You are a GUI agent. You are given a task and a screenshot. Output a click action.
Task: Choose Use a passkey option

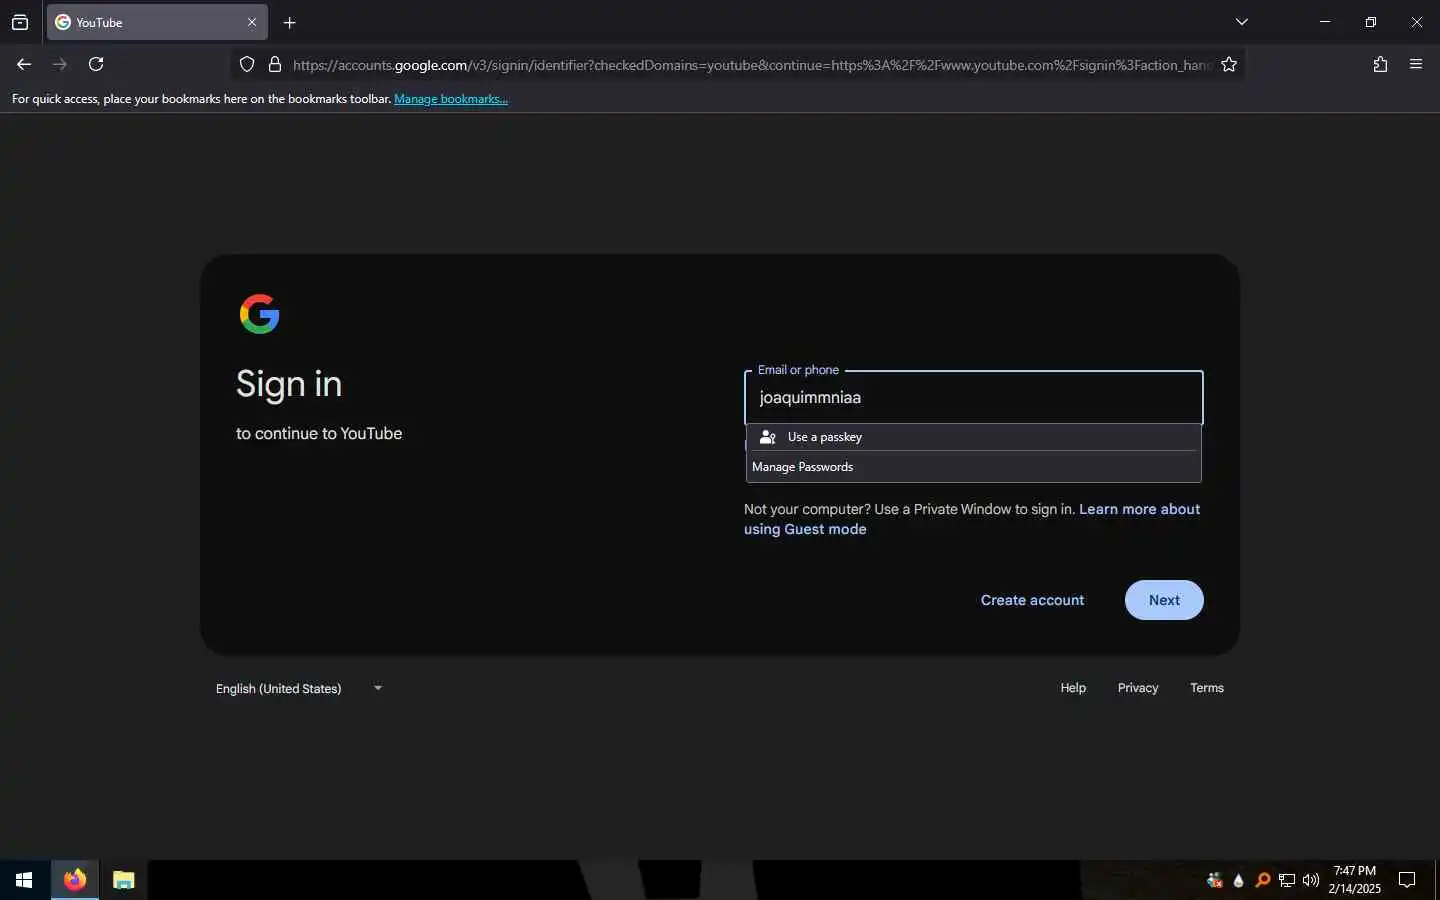click(x=973, y=437)
